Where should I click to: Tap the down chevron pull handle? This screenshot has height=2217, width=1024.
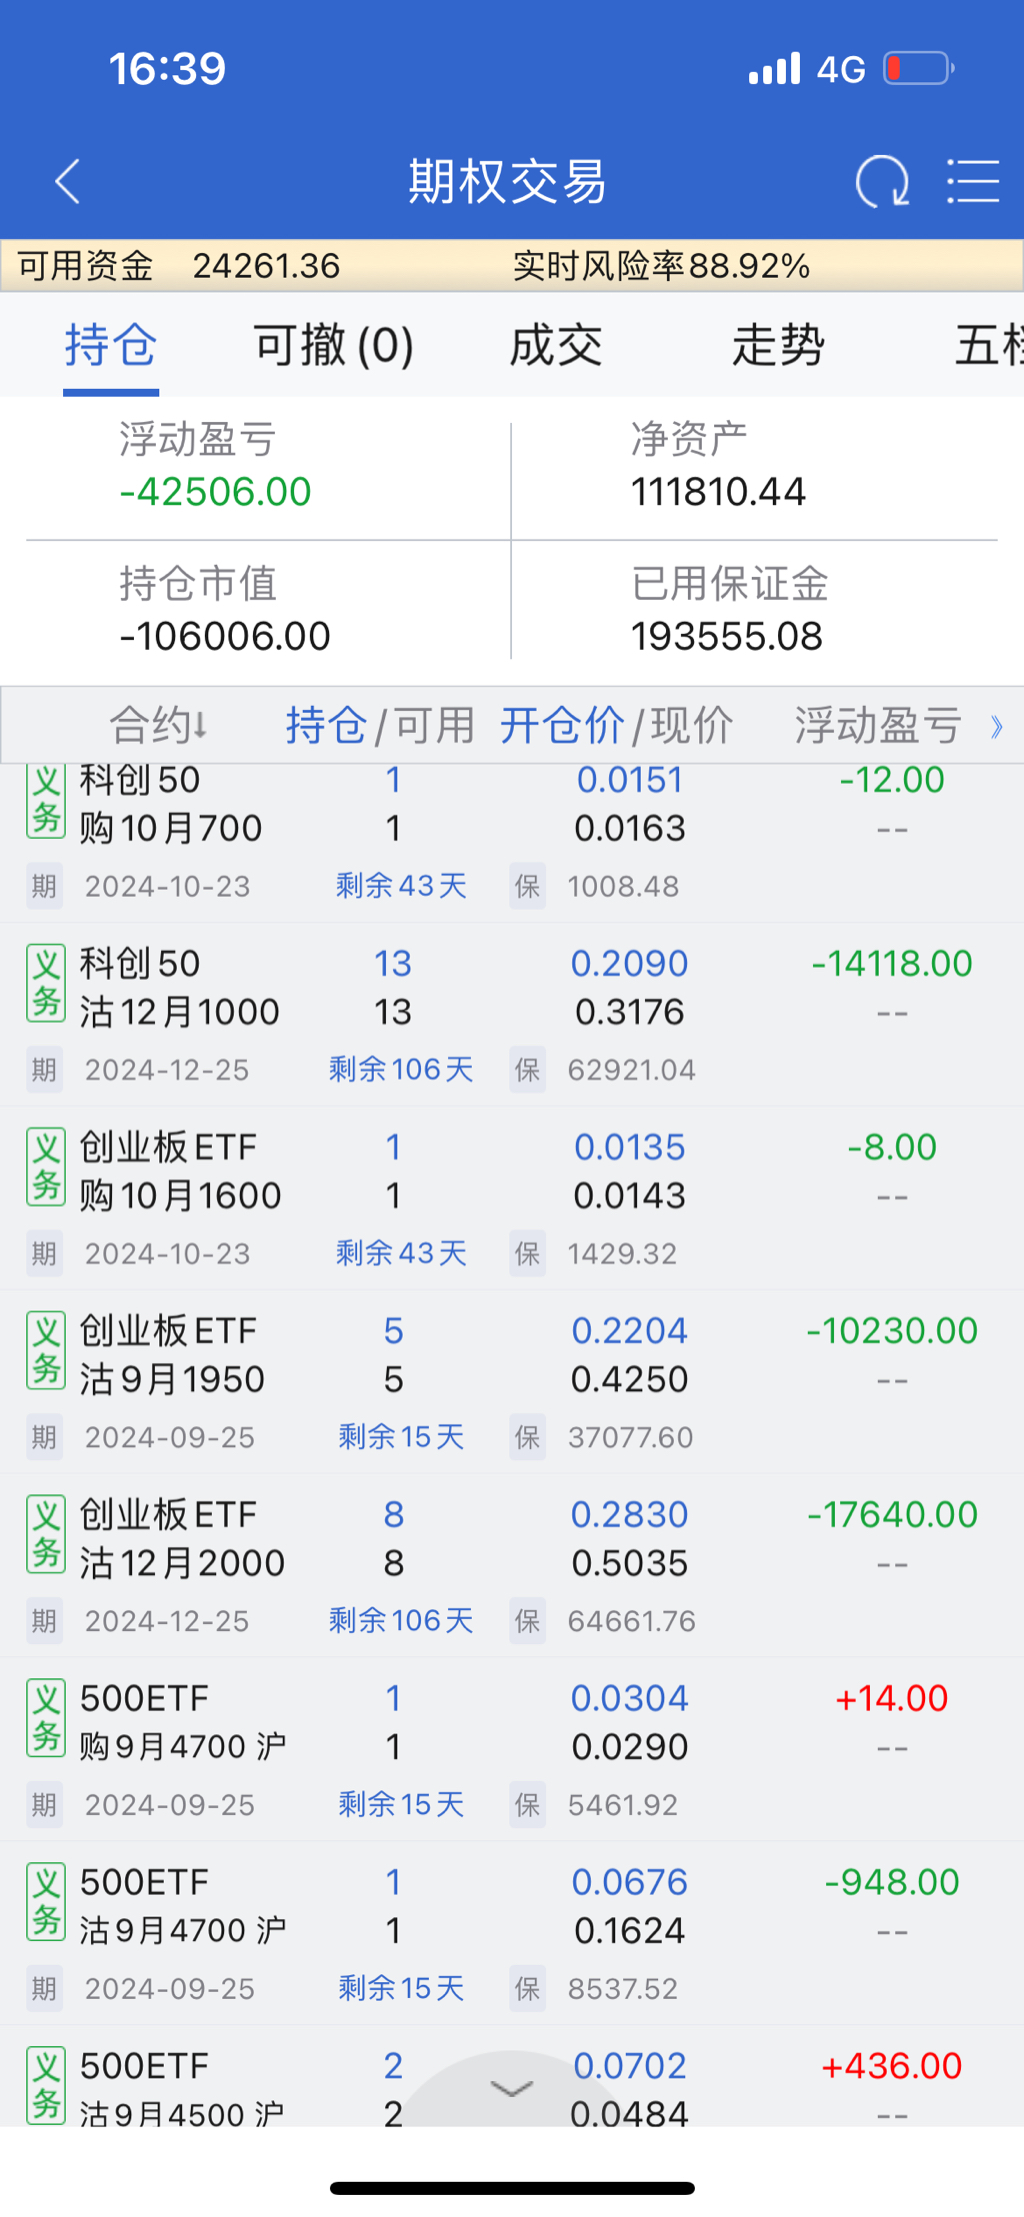coord(512,2089)
